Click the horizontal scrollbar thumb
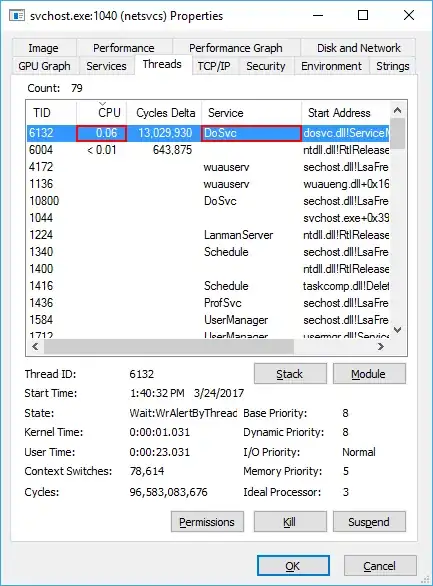 click(x=169, y=346)
